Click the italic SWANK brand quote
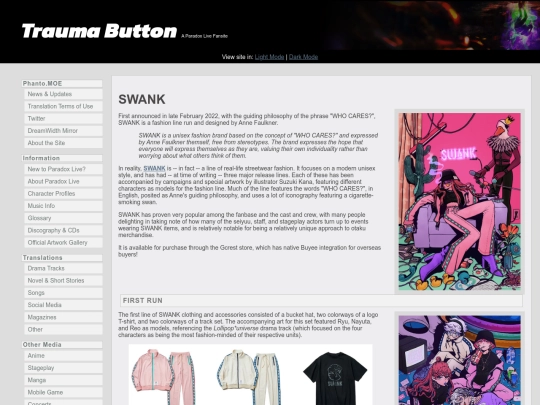The height and width of the screenshot is (405, 540). pos(258,145)
